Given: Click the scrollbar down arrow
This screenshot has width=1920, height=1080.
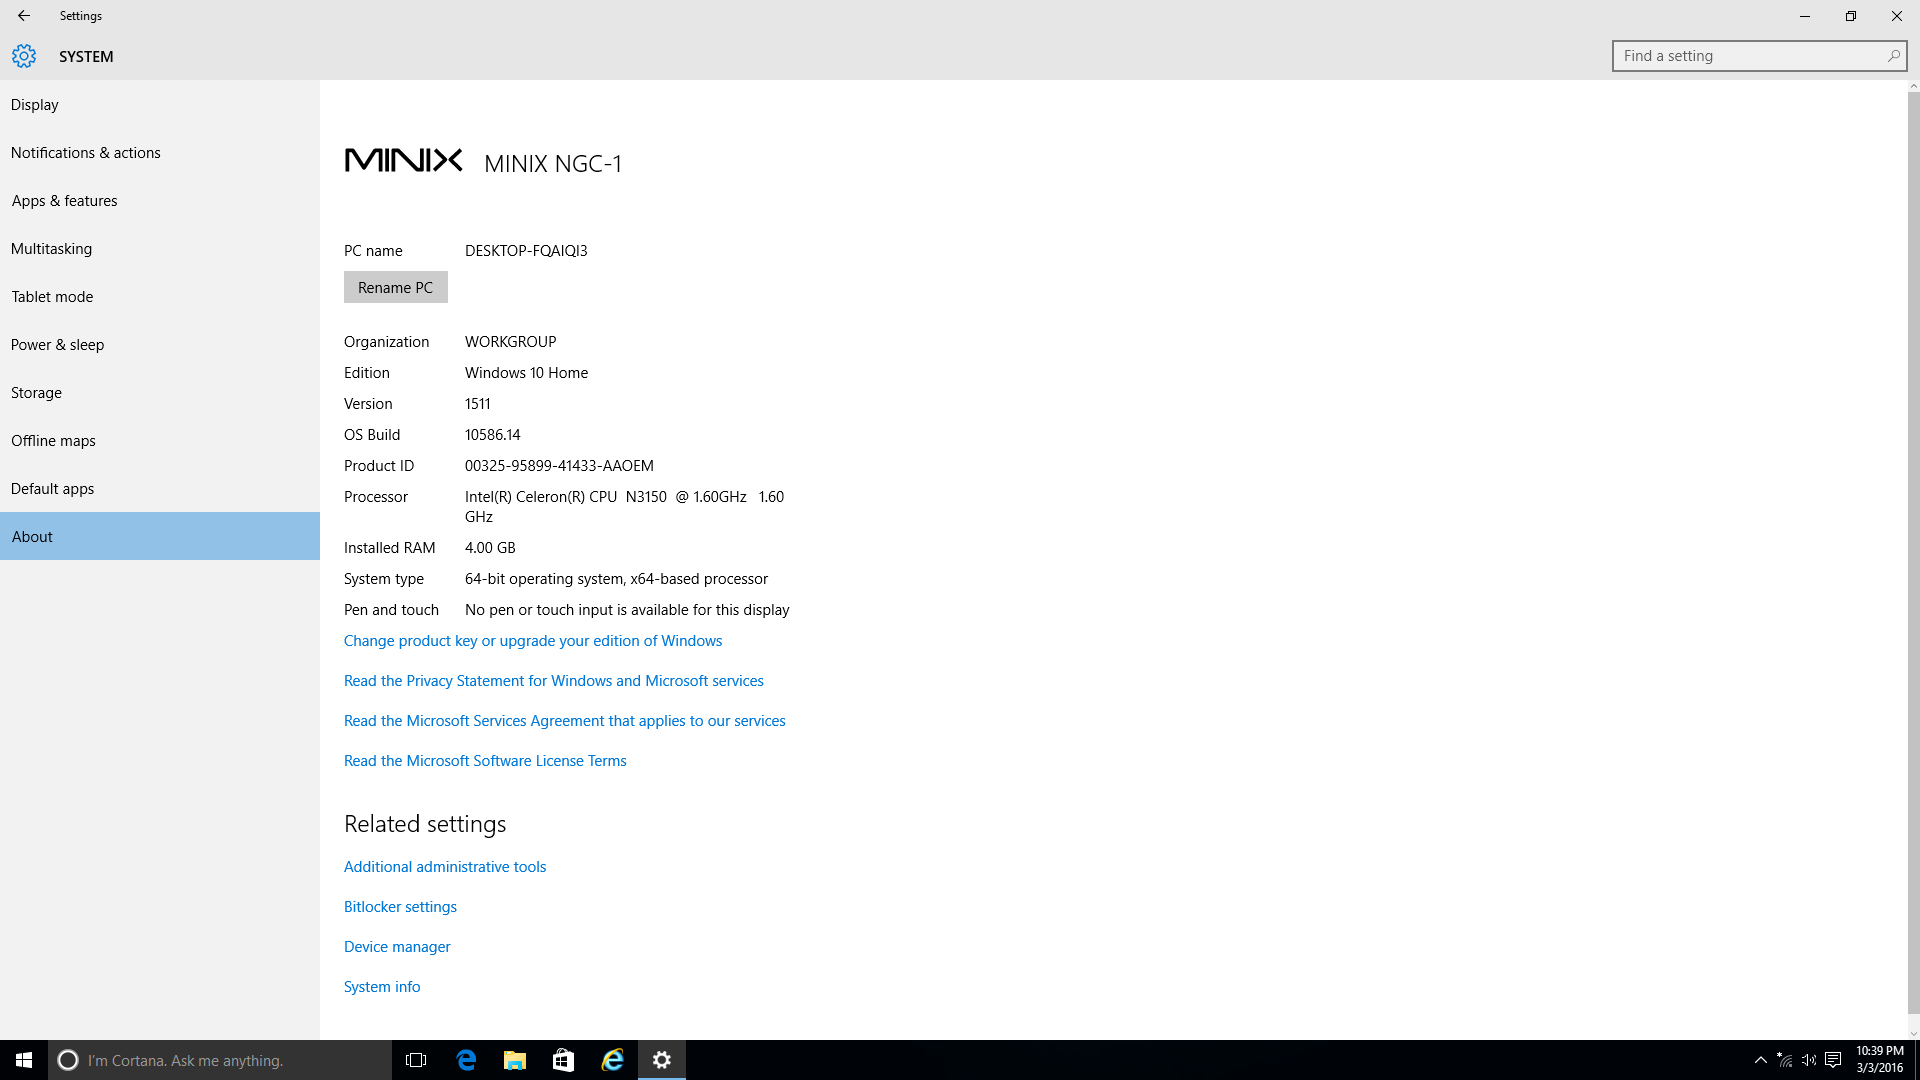Looking at the screenshot, I should pyautogui.click(x=1913, y=1034).
